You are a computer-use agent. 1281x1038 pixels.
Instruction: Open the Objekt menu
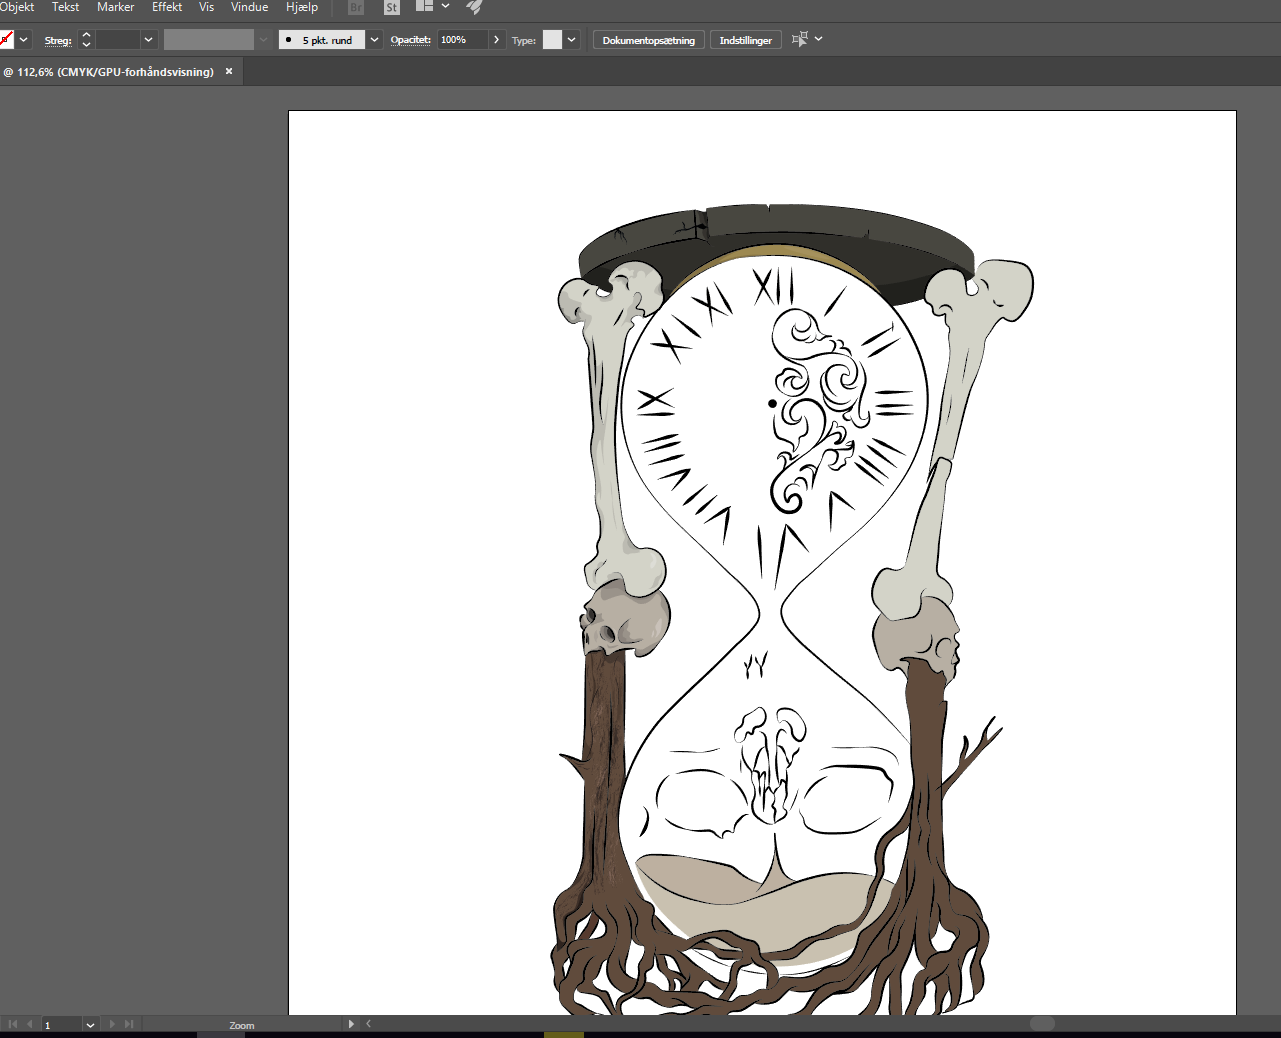click(x=17, y=7)
